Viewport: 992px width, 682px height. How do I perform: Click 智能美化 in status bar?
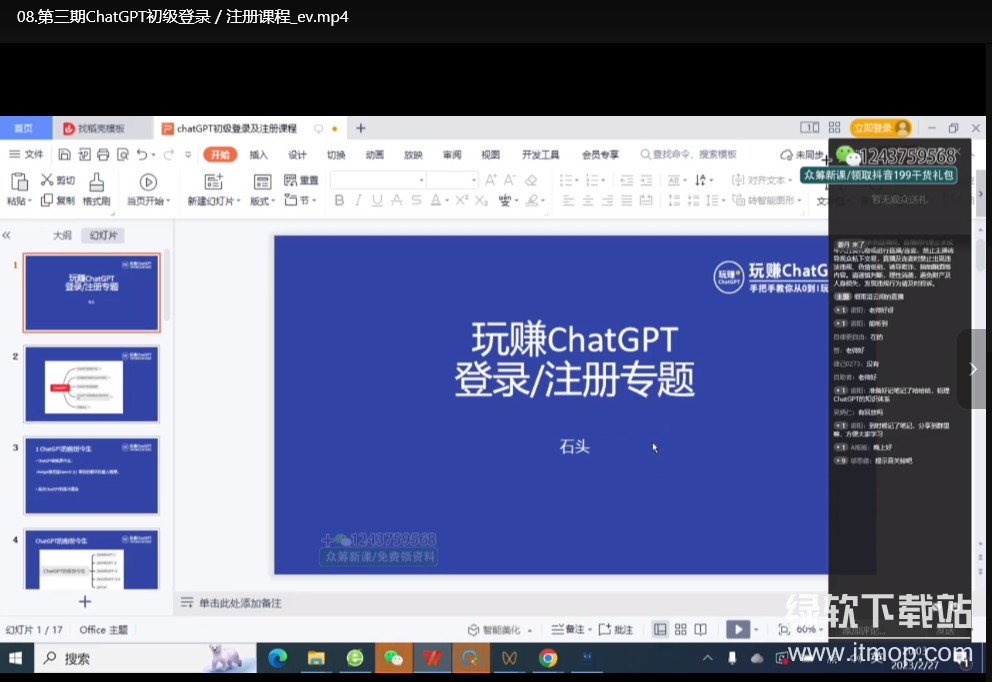click(x=500, y=629)
